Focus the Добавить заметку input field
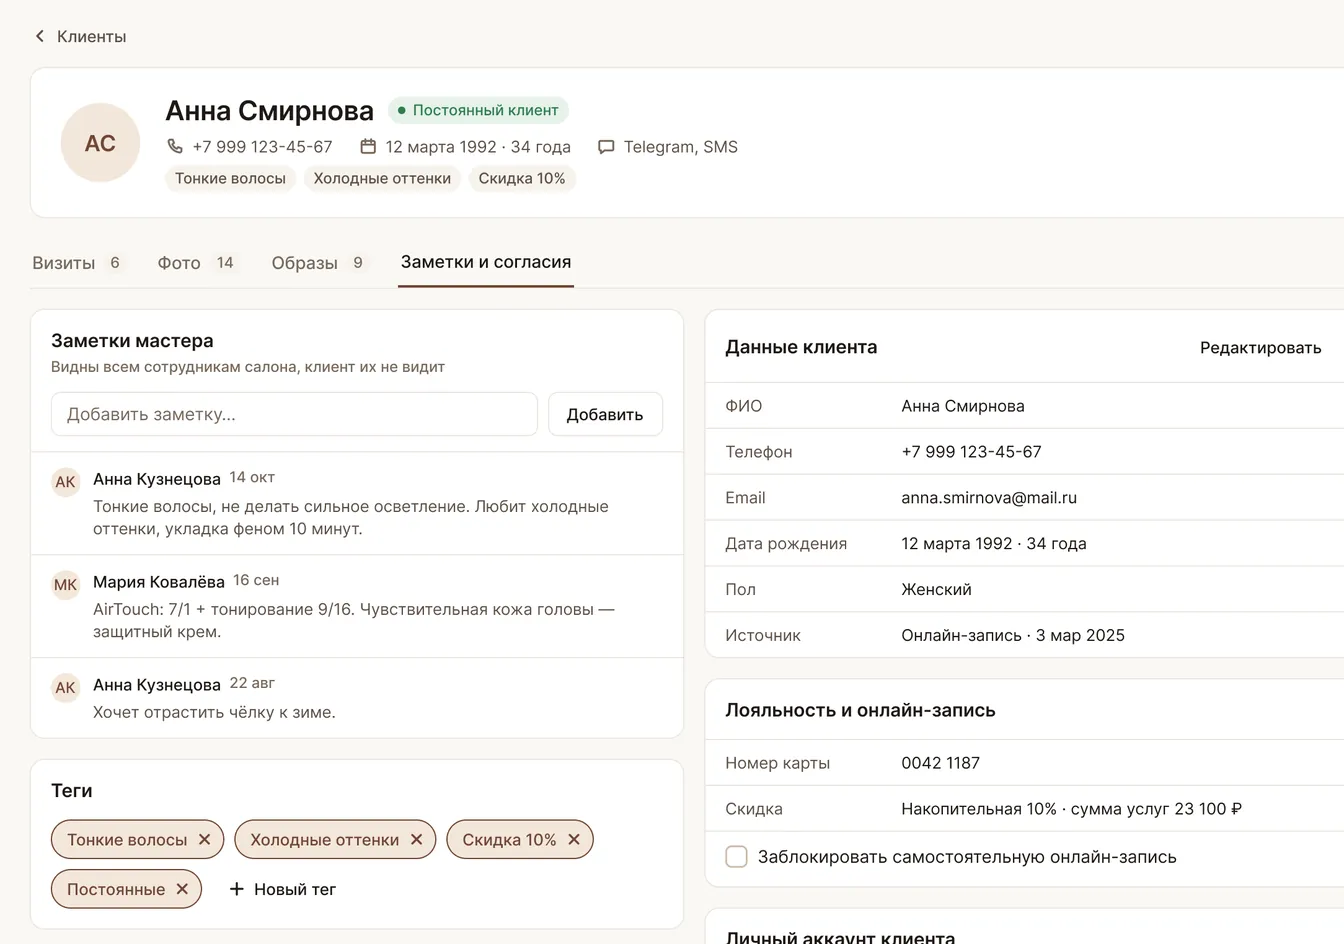The width and height of the screenshot is (1344, 944). click(294, 415)
